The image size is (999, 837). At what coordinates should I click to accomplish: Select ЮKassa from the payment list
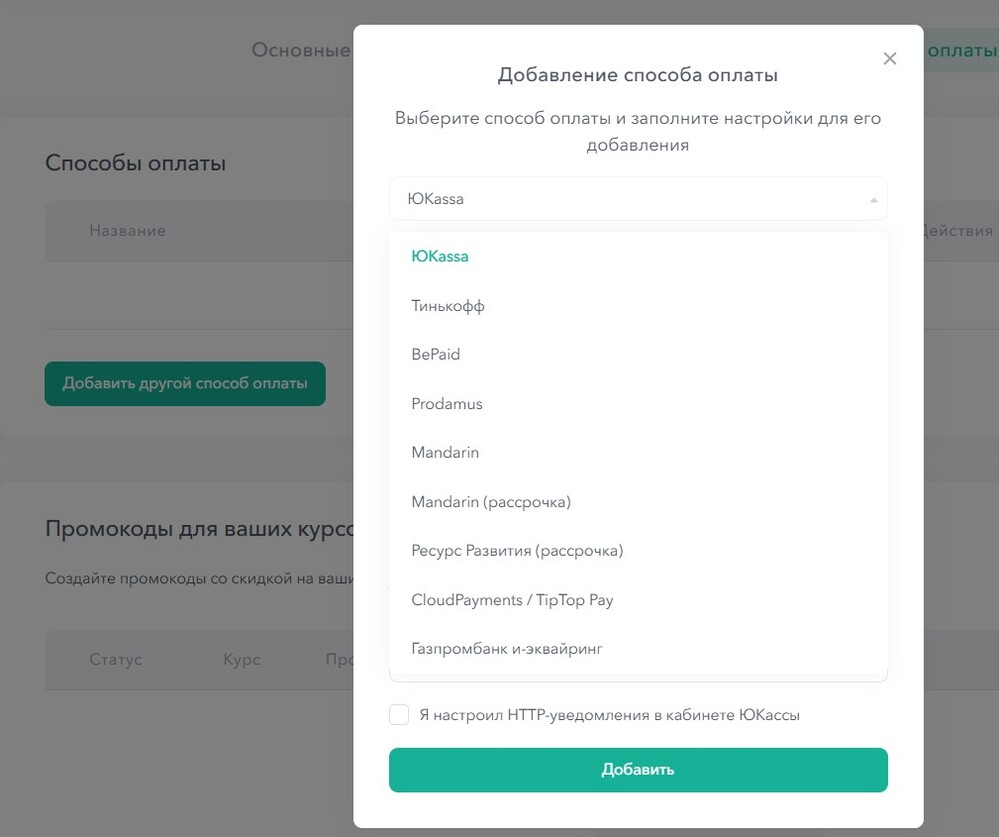click(440, 256)
